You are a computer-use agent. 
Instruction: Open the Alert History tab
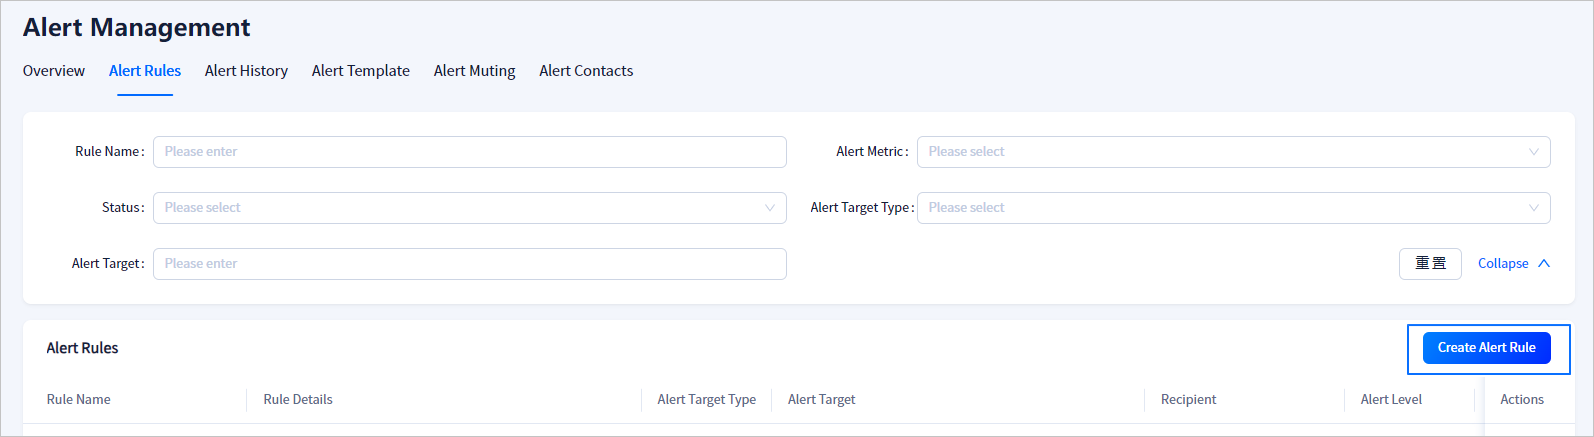pyautogui.click(x=246, y=71)
